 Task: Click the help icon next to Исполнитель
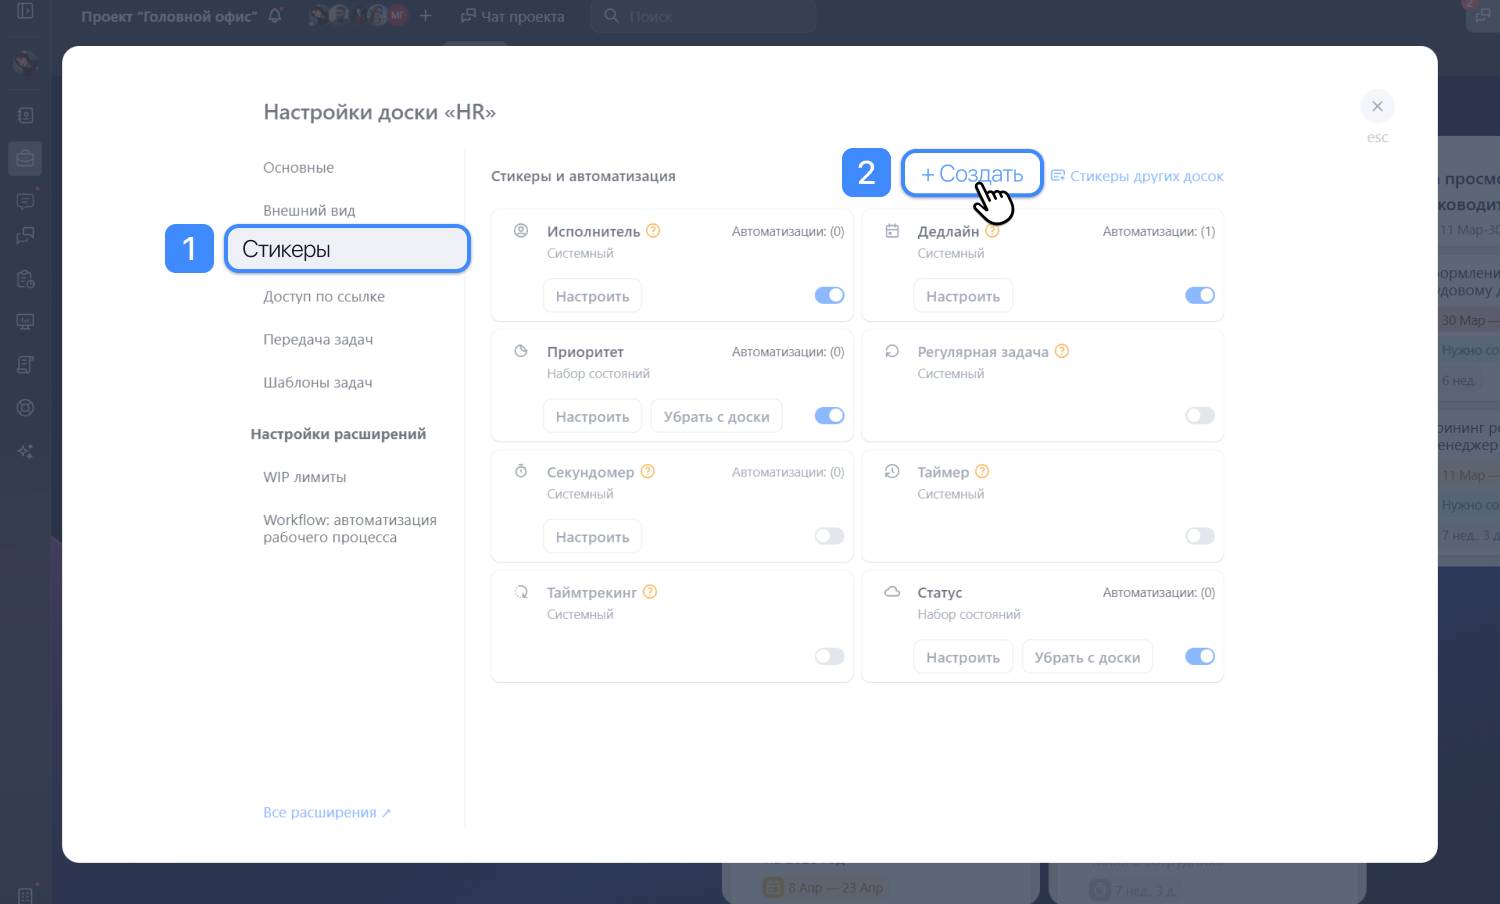pos(653,231)
